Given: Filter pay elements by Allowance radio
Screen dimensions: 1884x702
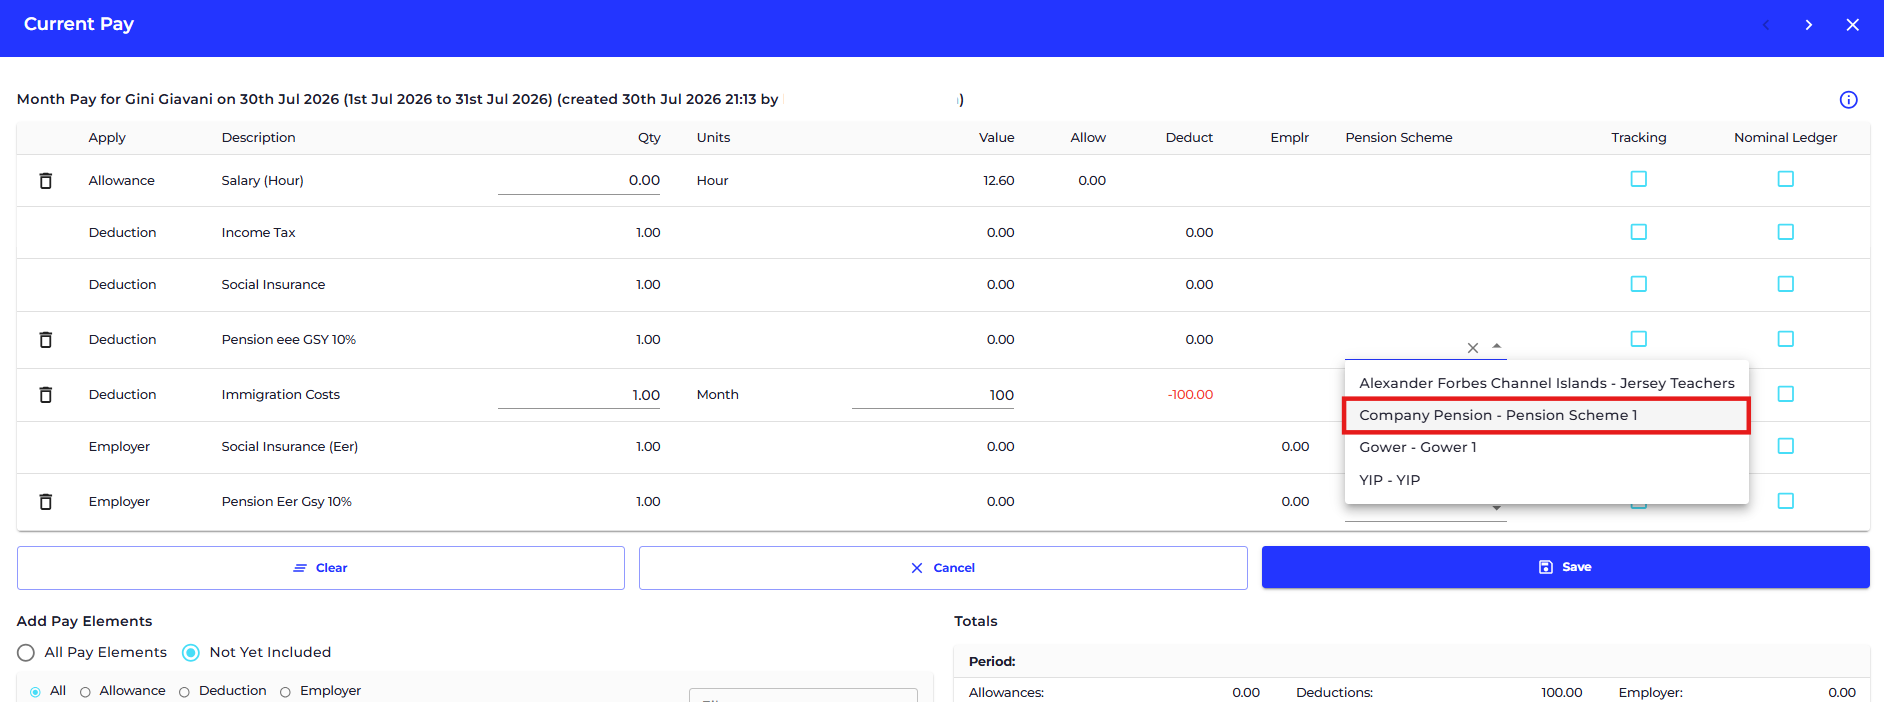Looking at the screenshot, I should (x=85, y=692).
